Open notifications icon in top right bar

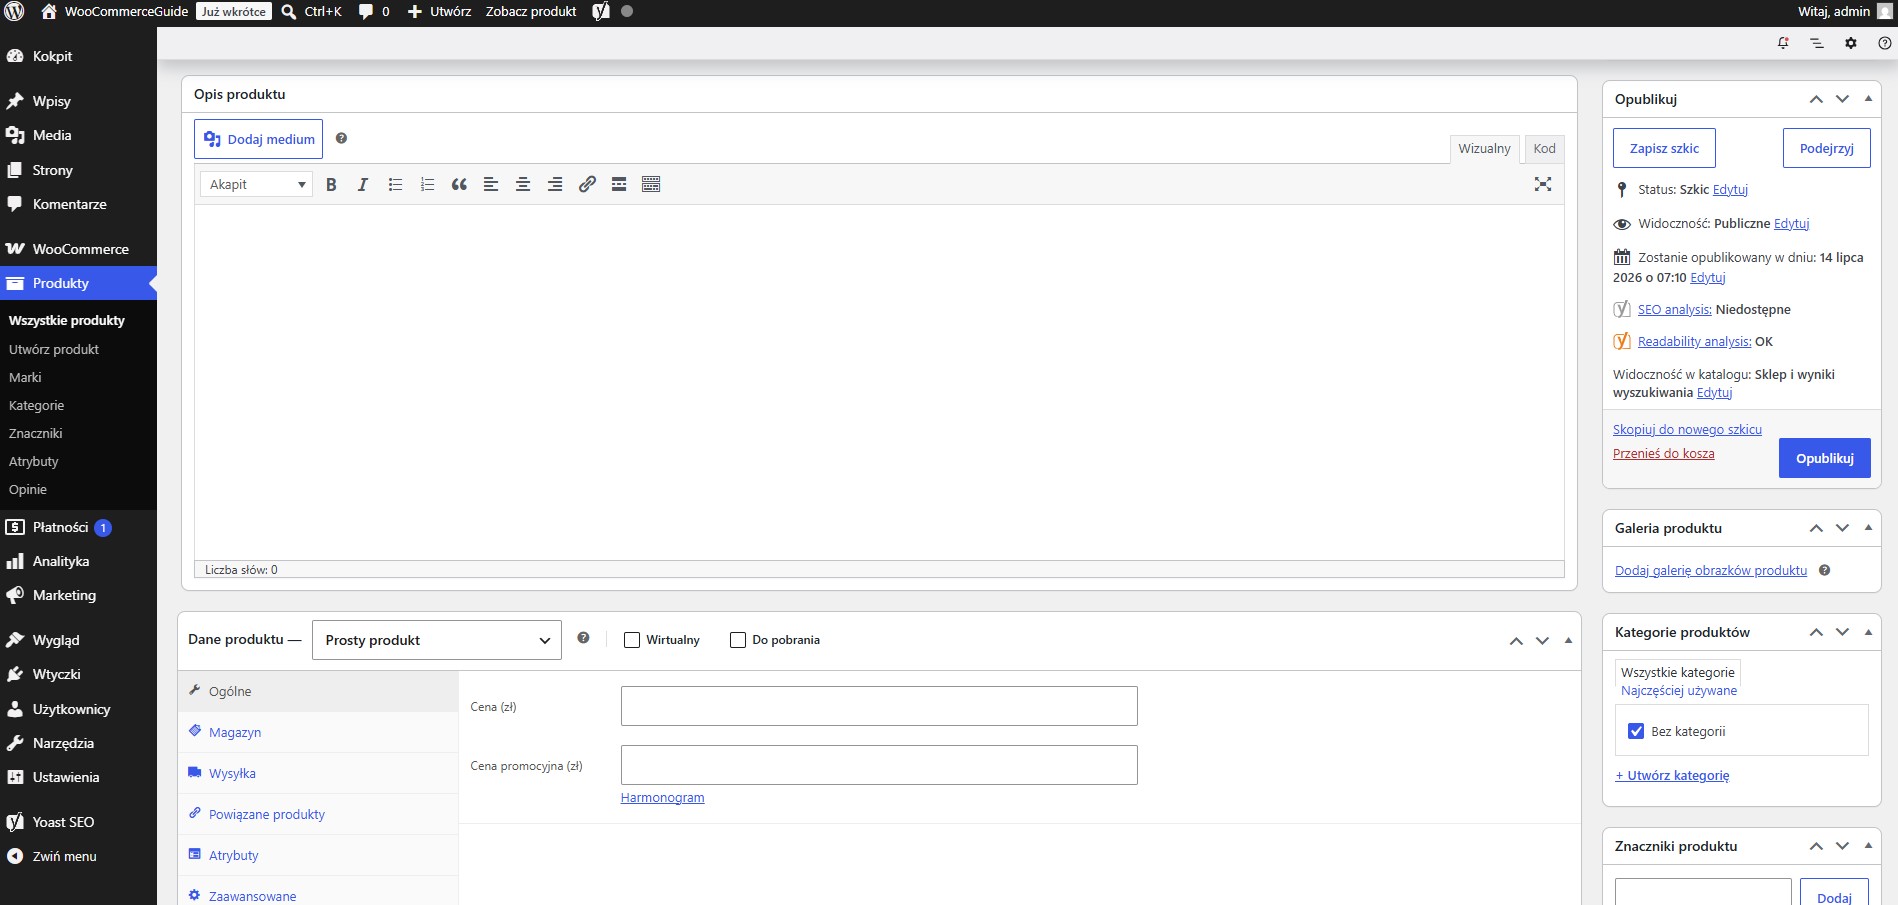[x=1783, y=43]
